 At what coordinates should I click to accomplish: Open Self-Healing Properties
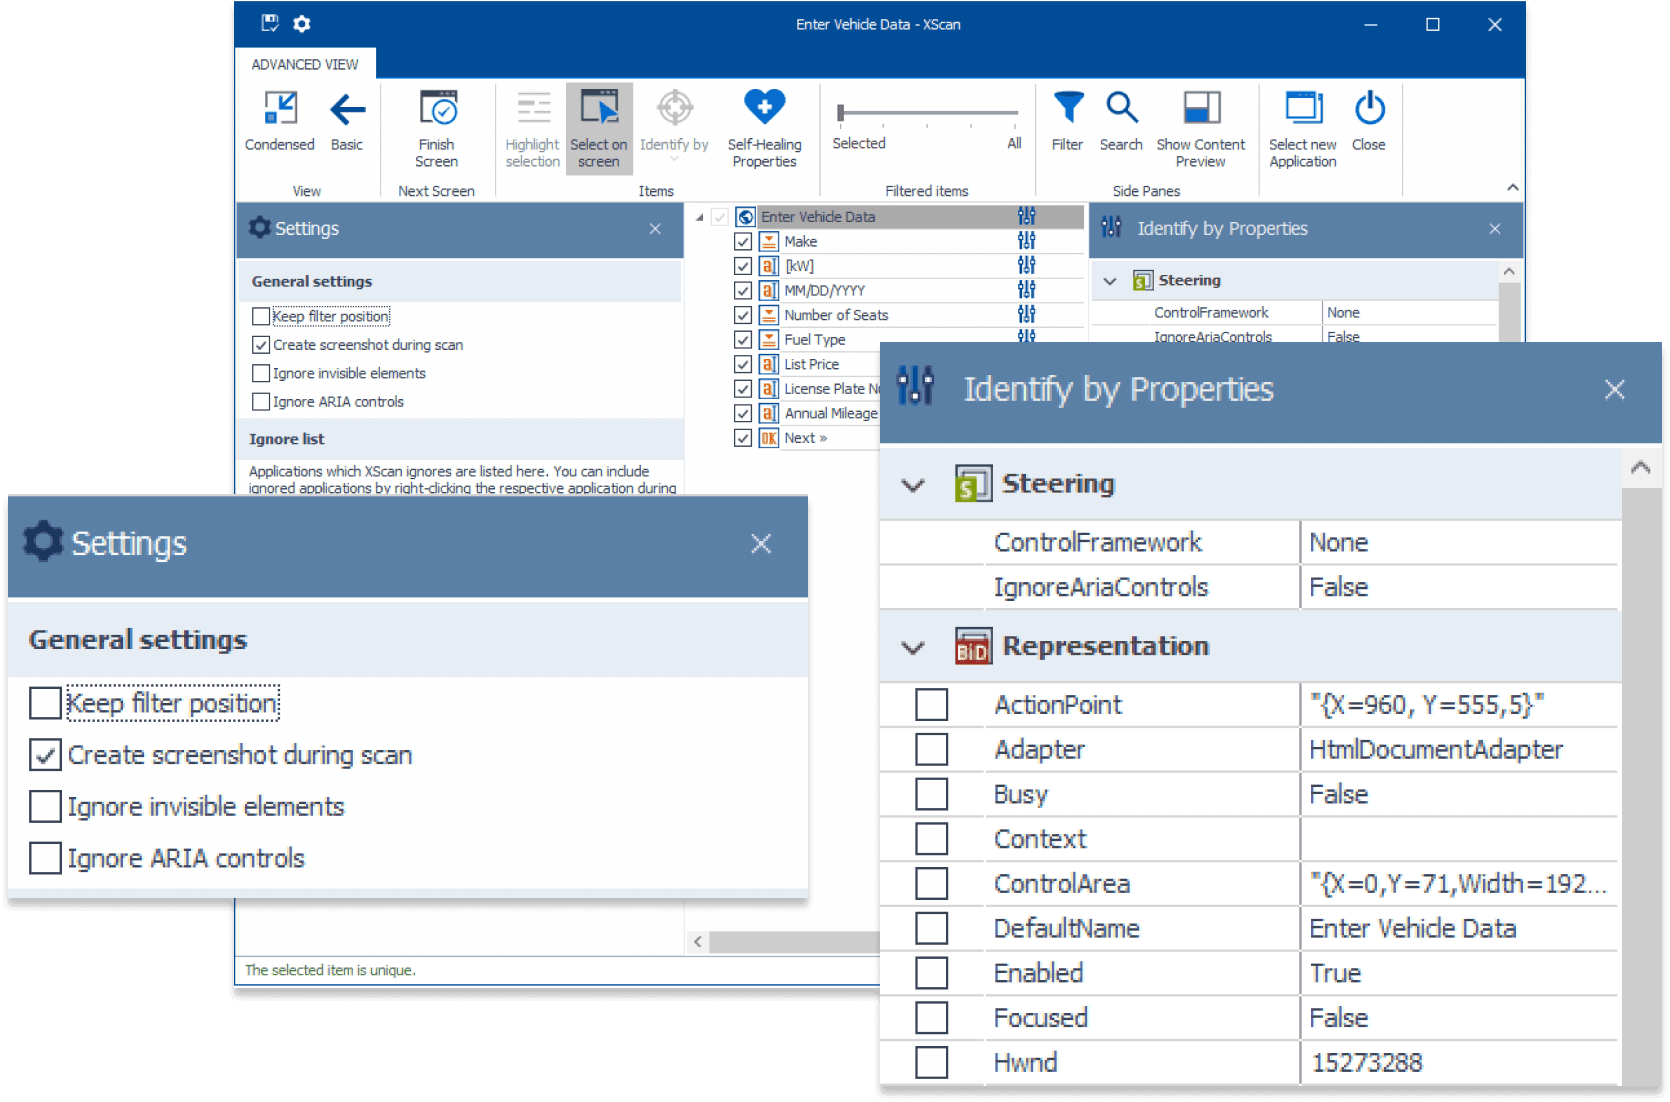pos(763,122)
